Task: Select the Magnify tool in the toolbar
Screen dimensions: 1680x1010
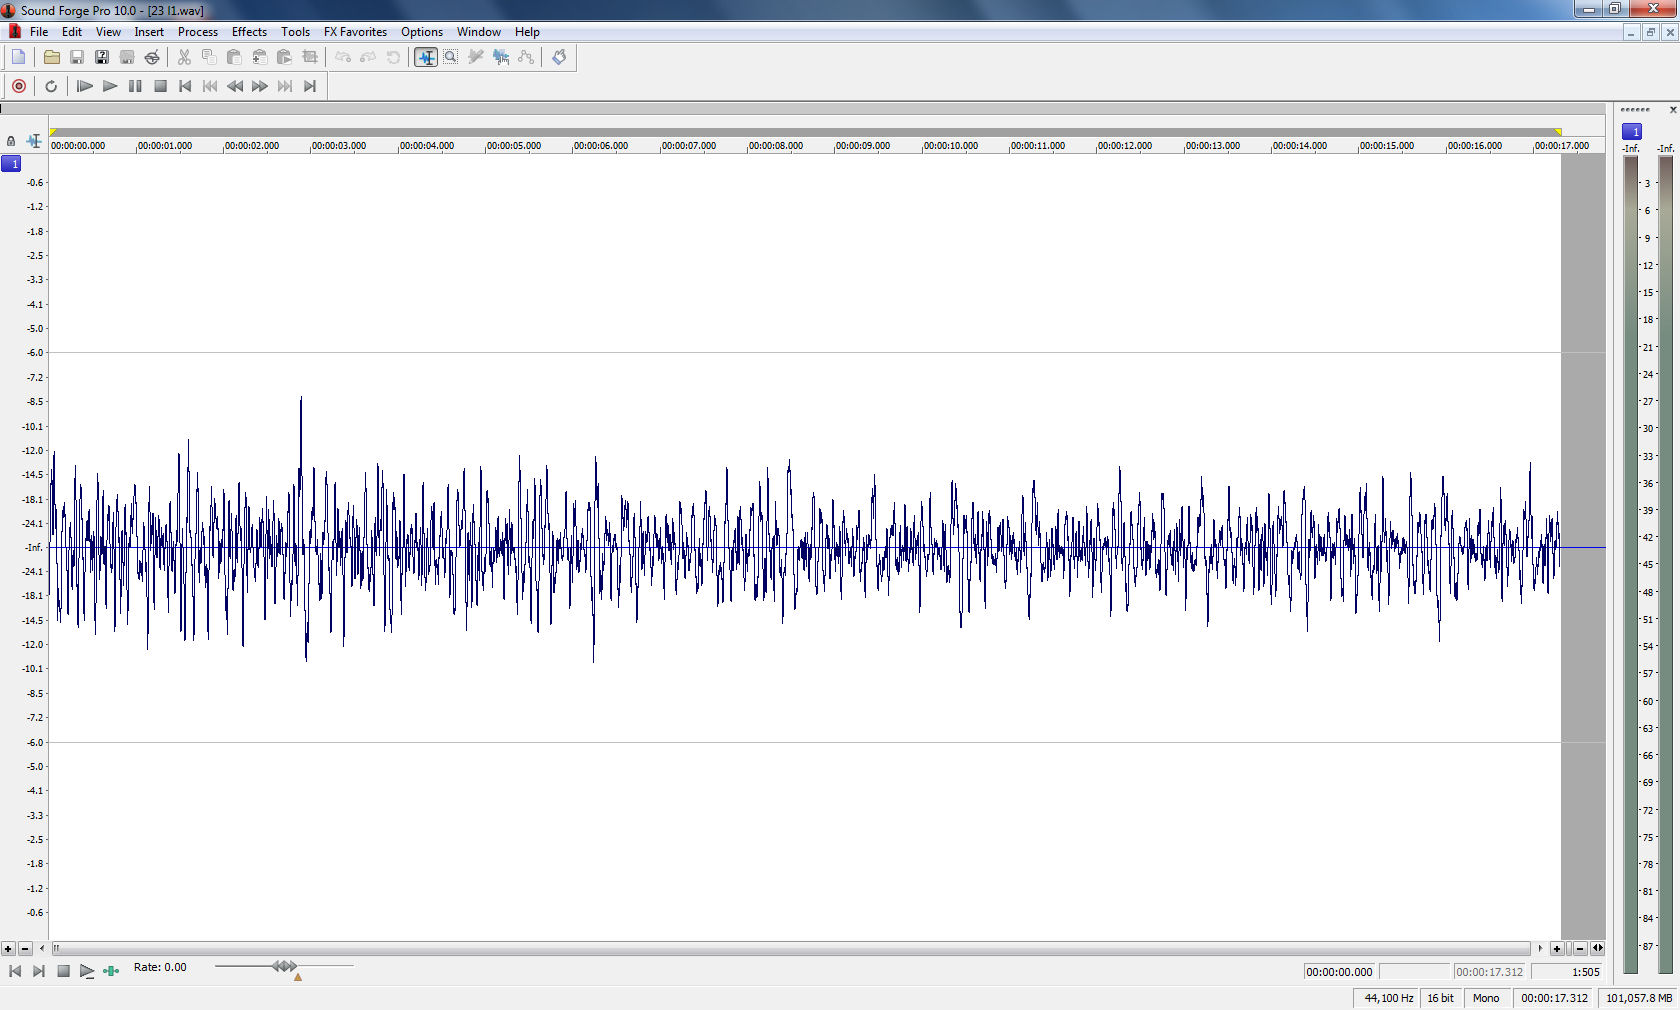Action: [451, 57]
